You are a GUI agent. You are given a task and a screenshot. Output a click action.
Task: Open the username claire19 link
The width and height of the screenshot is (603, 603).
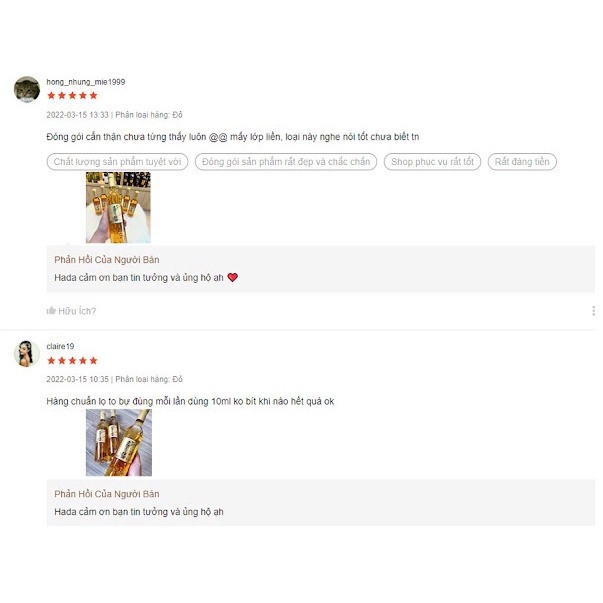60,346
